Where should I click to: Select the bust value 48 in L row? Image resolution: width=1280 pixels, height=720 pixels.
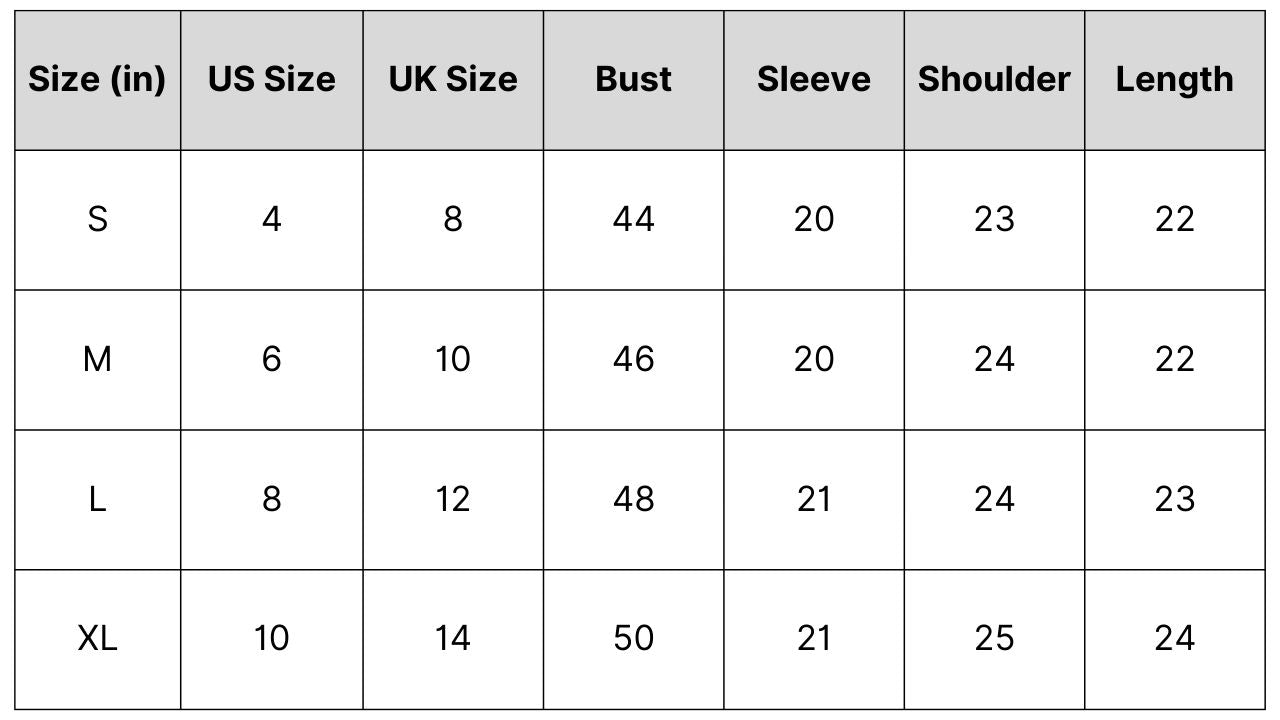(633, 499)
